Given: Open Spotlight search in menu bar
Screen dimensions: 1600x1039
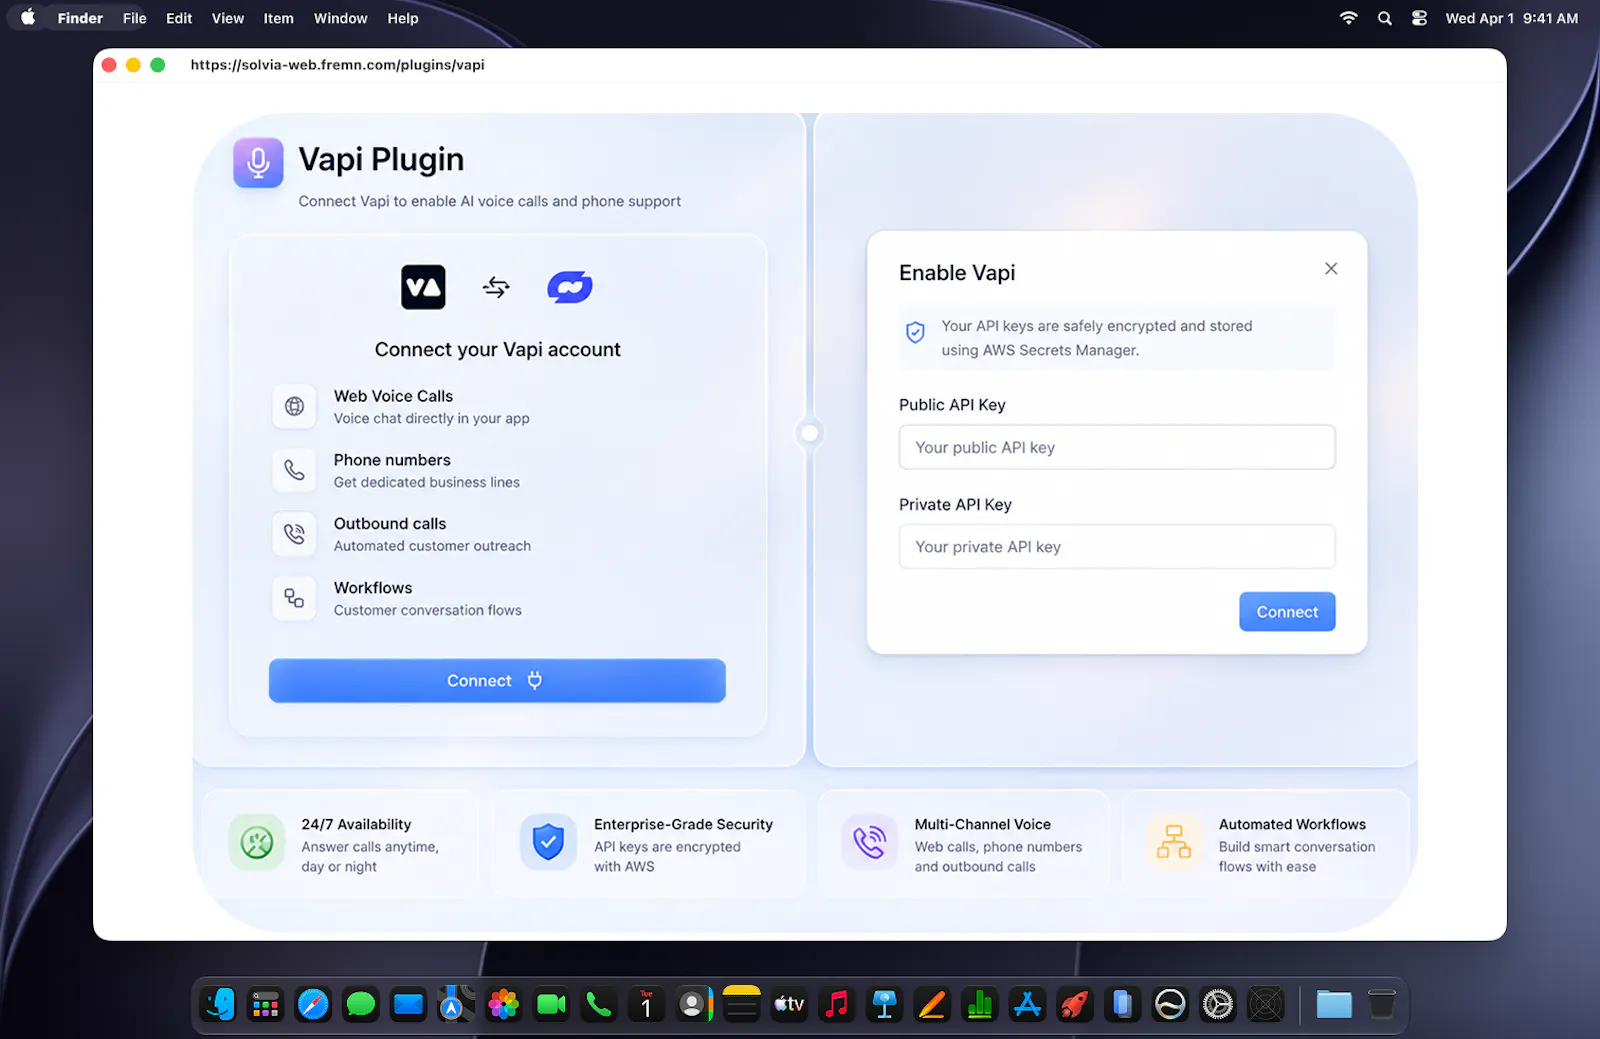Looking at the screenshot, I should [1385, 18].
